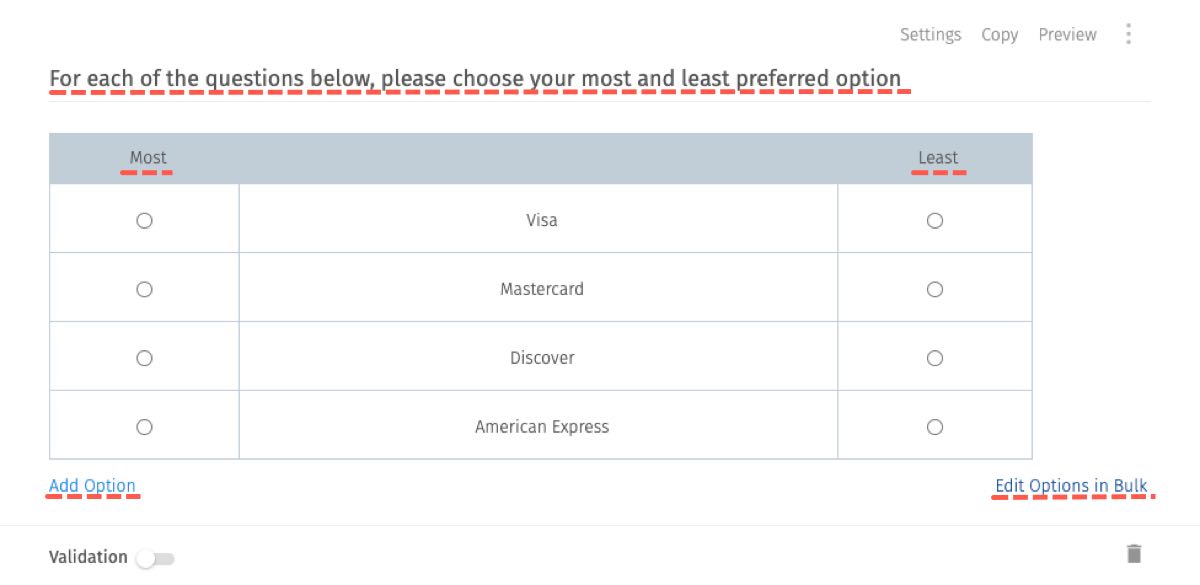Select the Most option for Discover
1200x585 pixels.
pos(143,357)
